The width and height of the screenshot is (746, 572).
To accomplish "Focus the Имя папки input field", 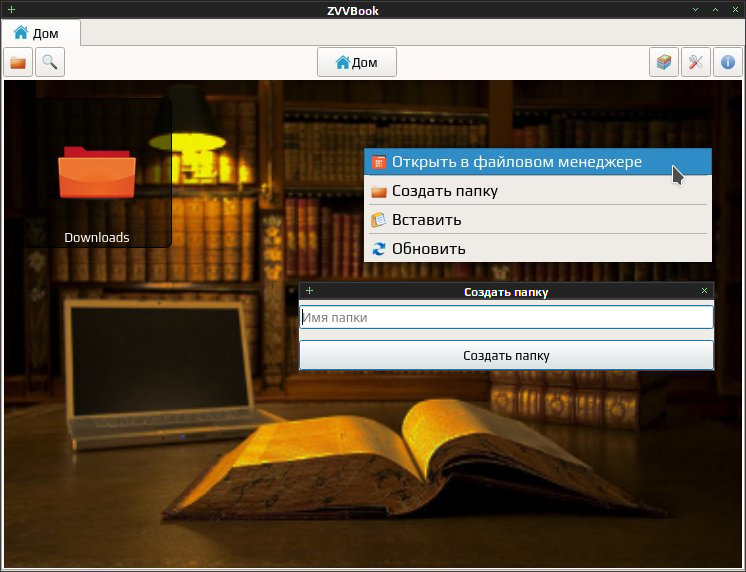I will click(506, 317).
